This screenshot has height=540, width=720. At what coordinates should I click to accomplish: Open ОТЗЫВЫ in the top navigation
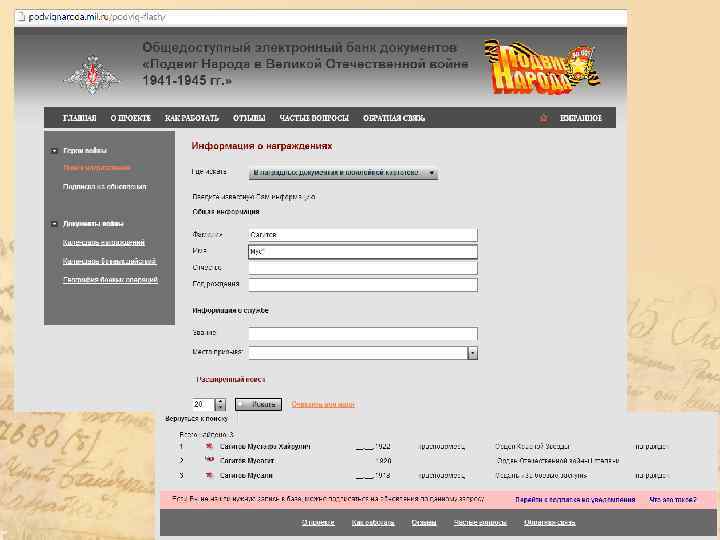(x=249, y=118)
